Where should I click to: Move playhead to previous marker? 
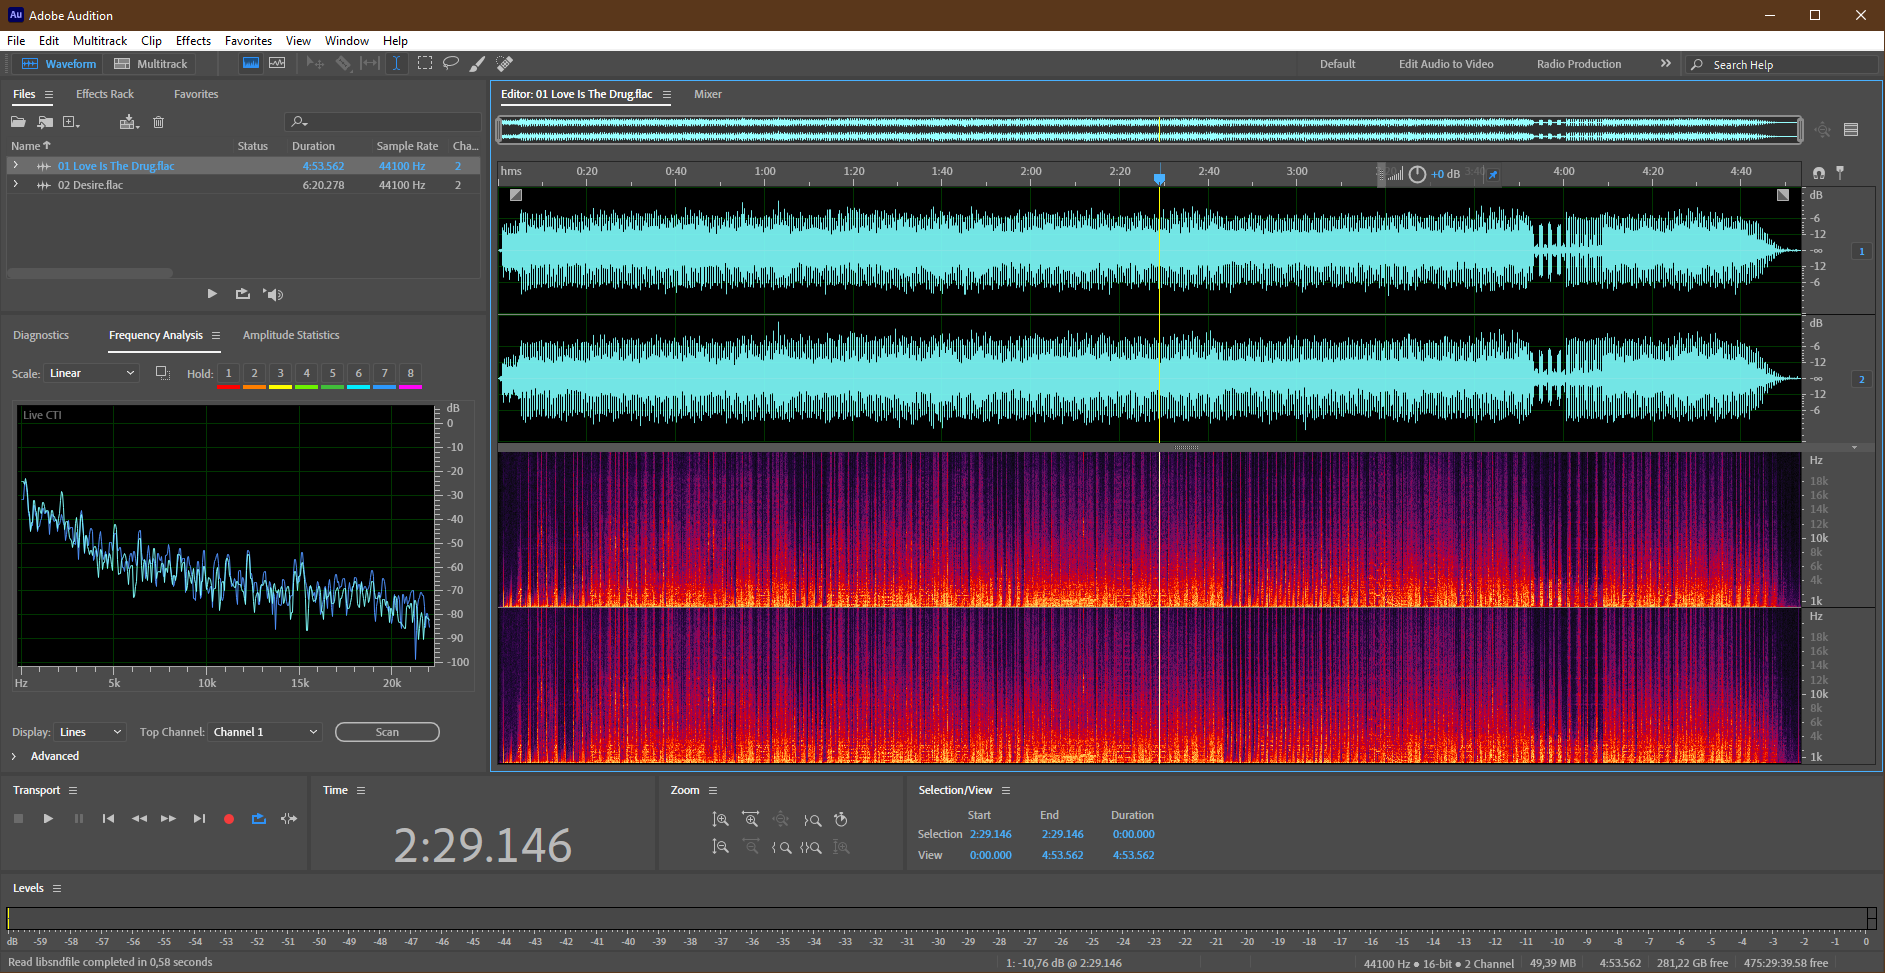pyautogui.click(x=108, y=818)
